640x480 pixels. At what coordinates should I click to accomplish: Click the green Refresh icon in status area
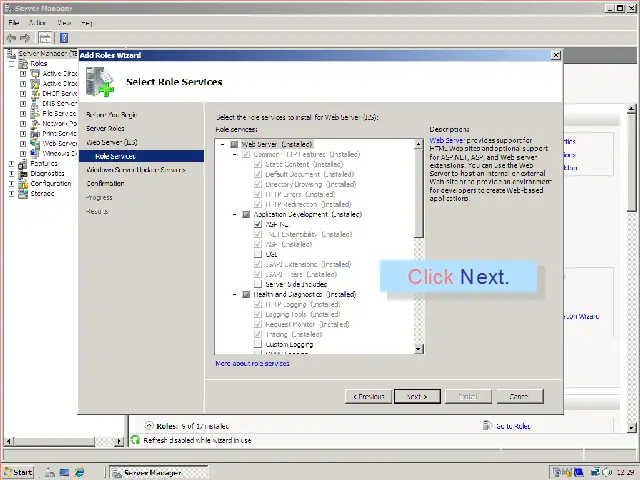click(x=135, y=440)
